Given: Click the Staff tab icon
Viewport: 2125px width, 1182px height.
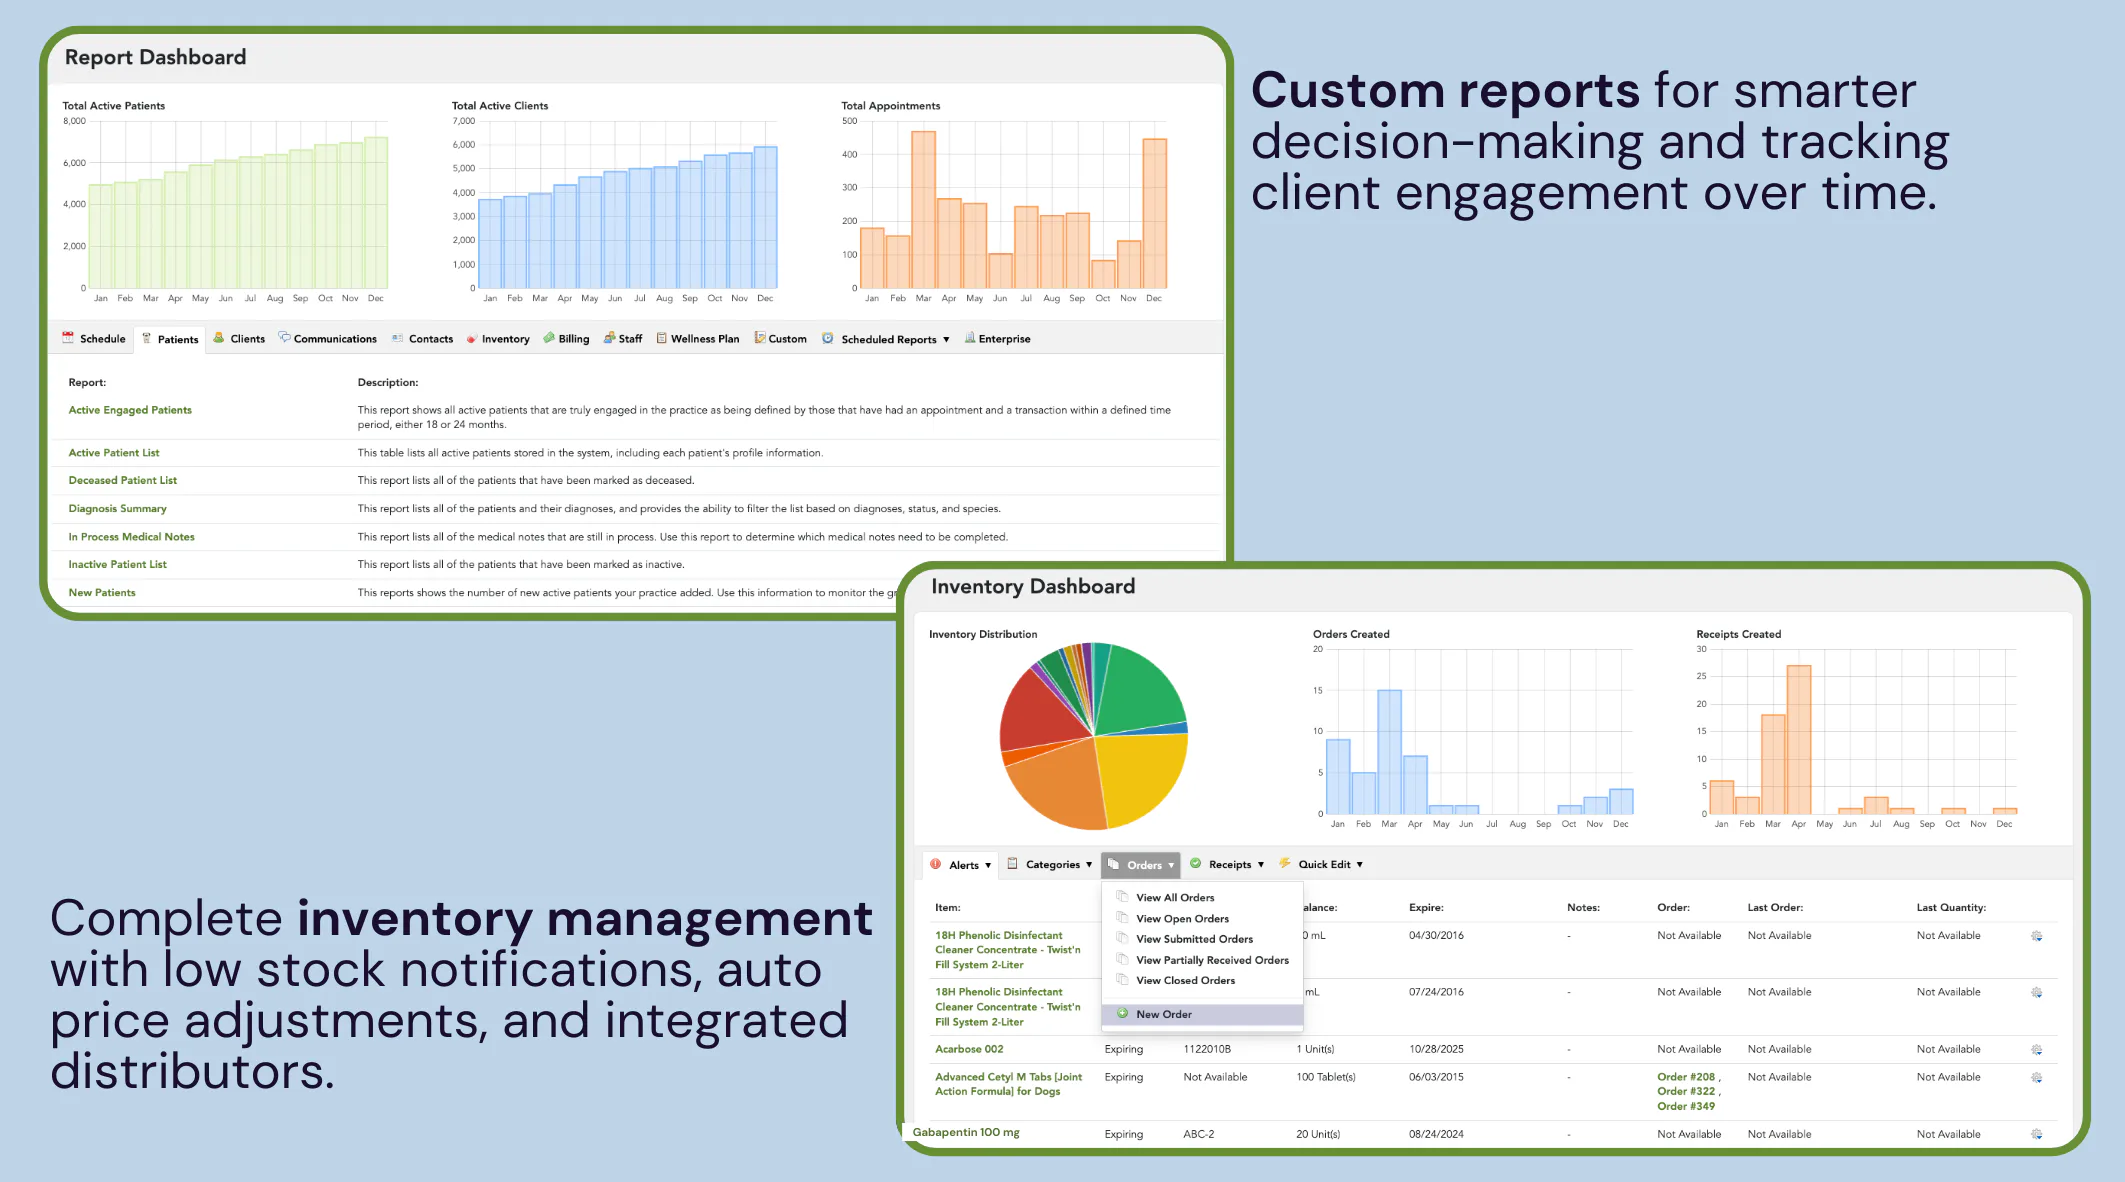Looking at the screenshot, I should click(x=609, y=338).
